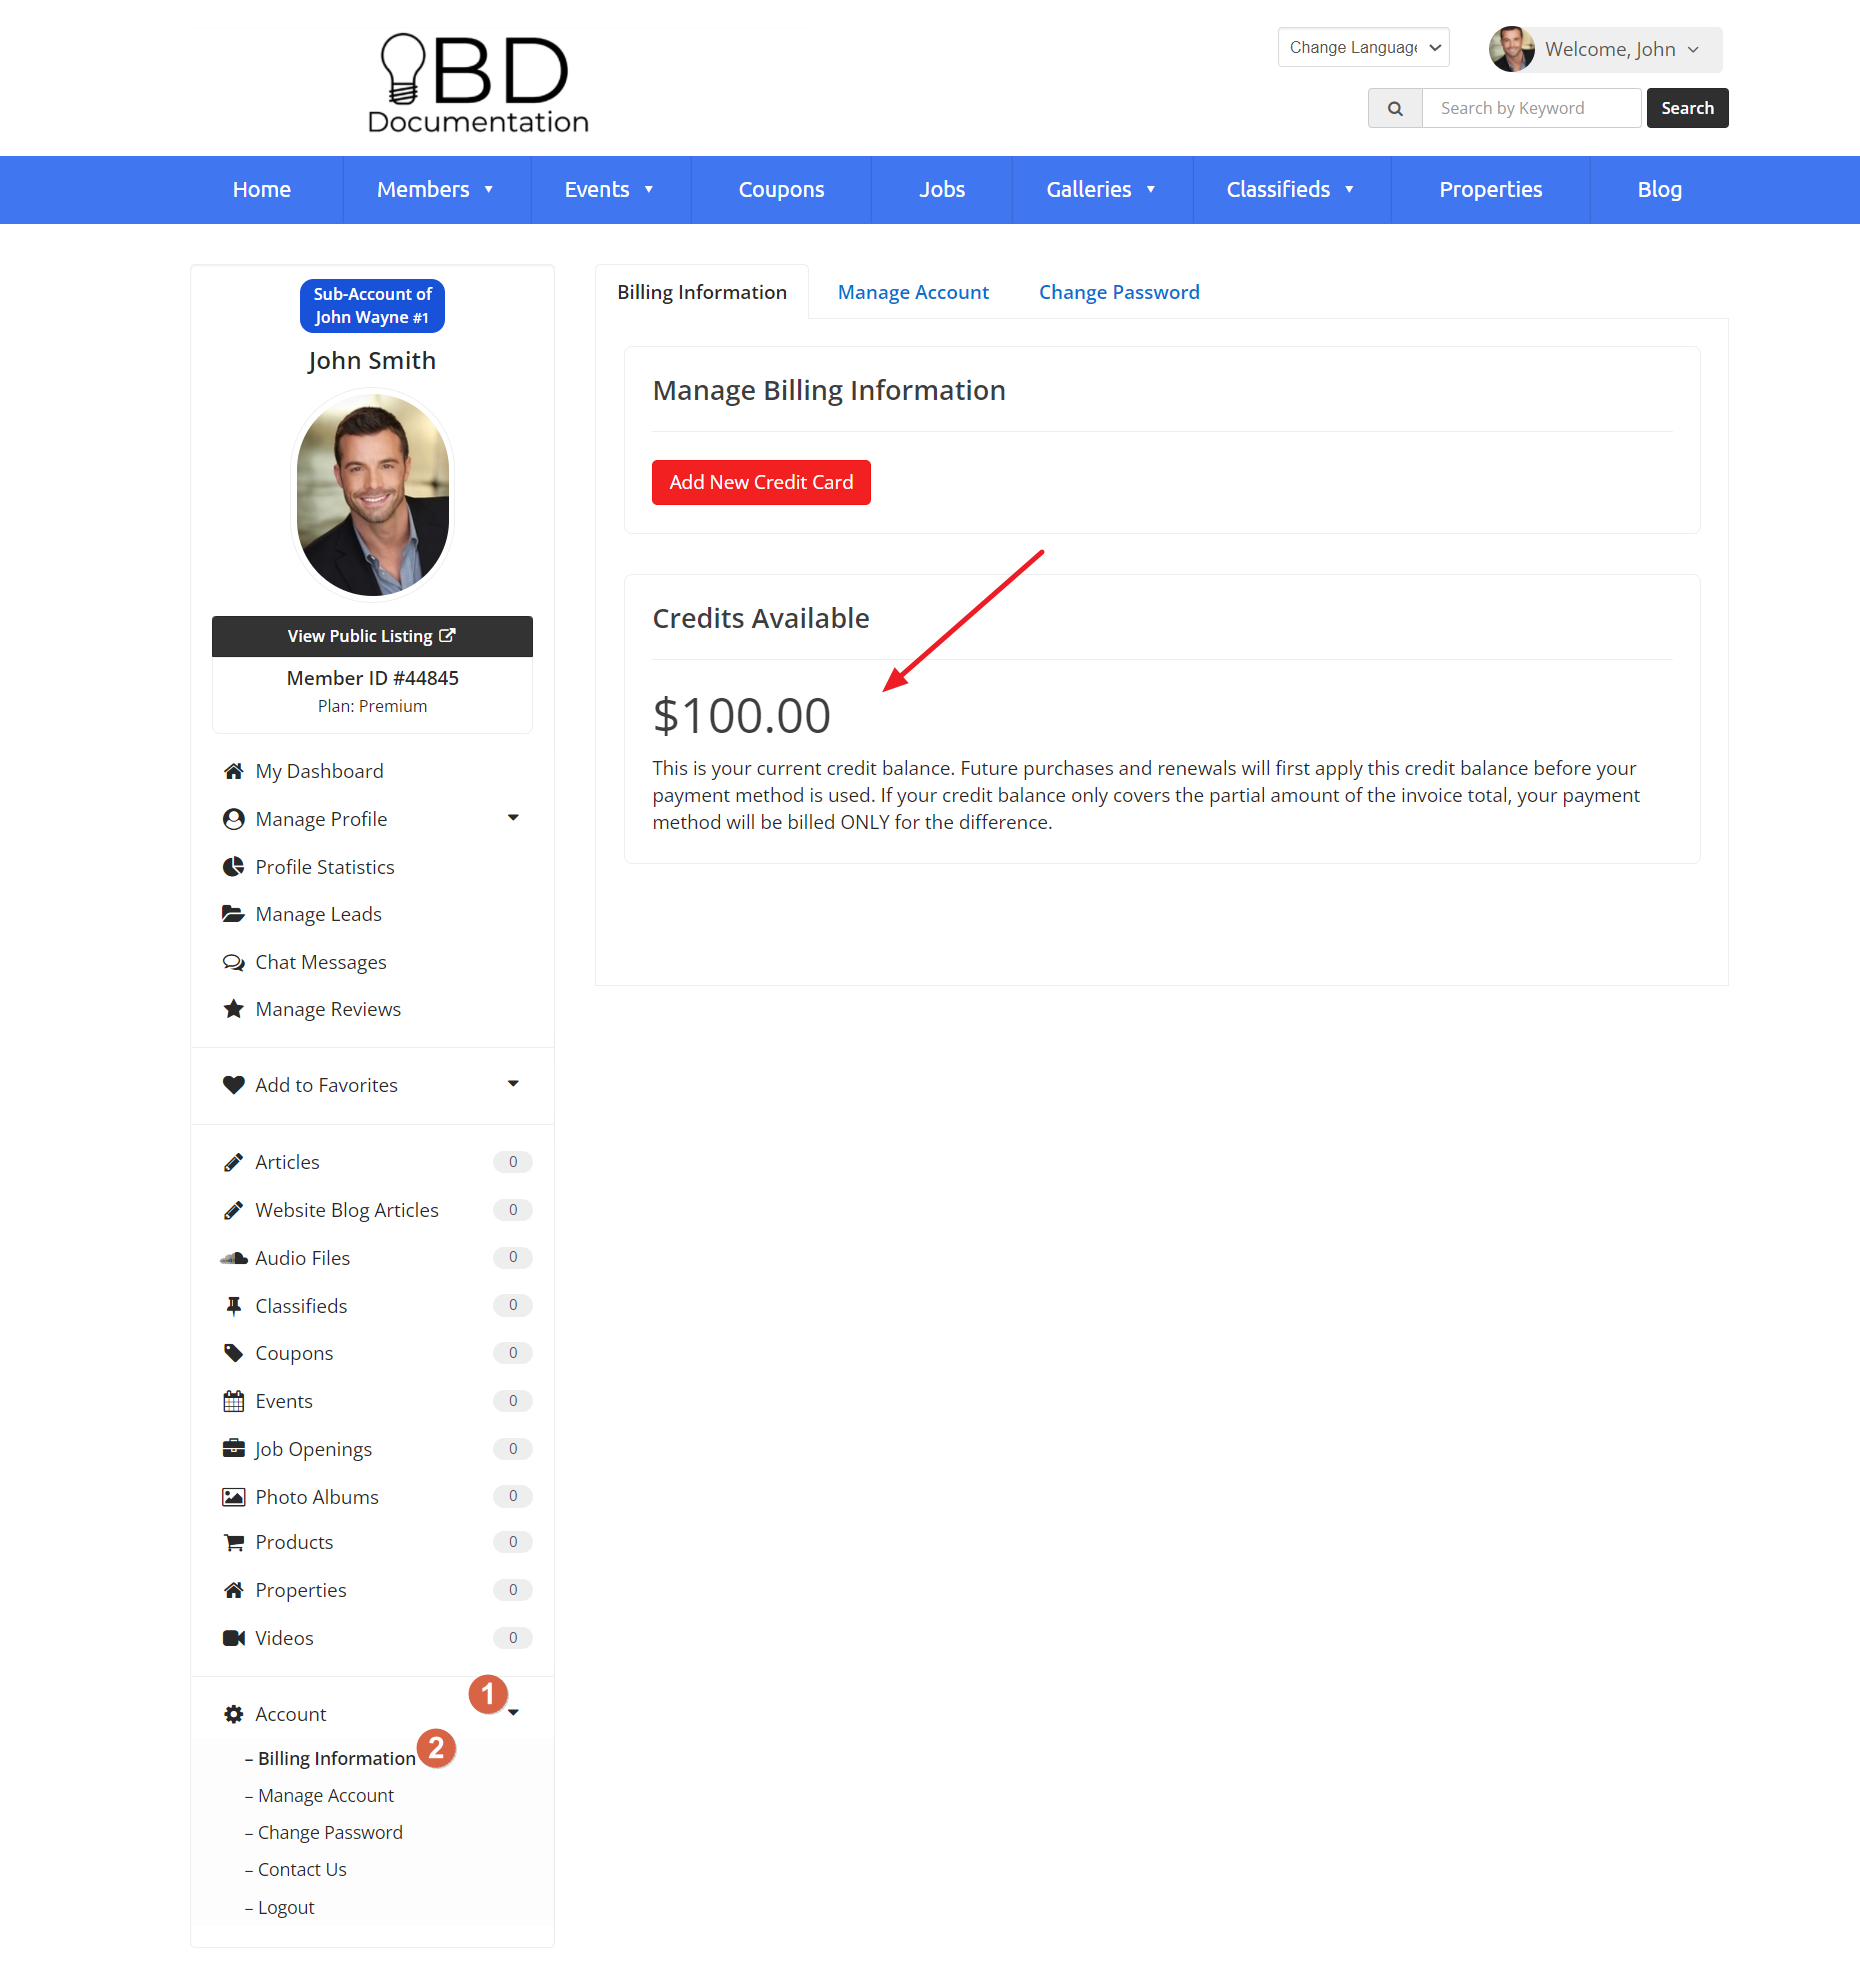Open My Dashboard via the home icon
The width and height of the screenshot is (1860, 1978).
[234, 770]
